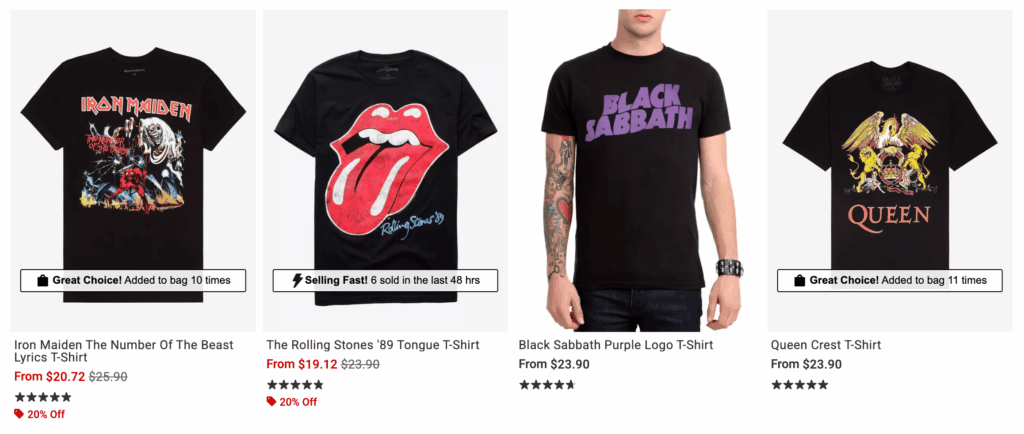Click the shopping bag icon on Queen badge

point(799,281)
